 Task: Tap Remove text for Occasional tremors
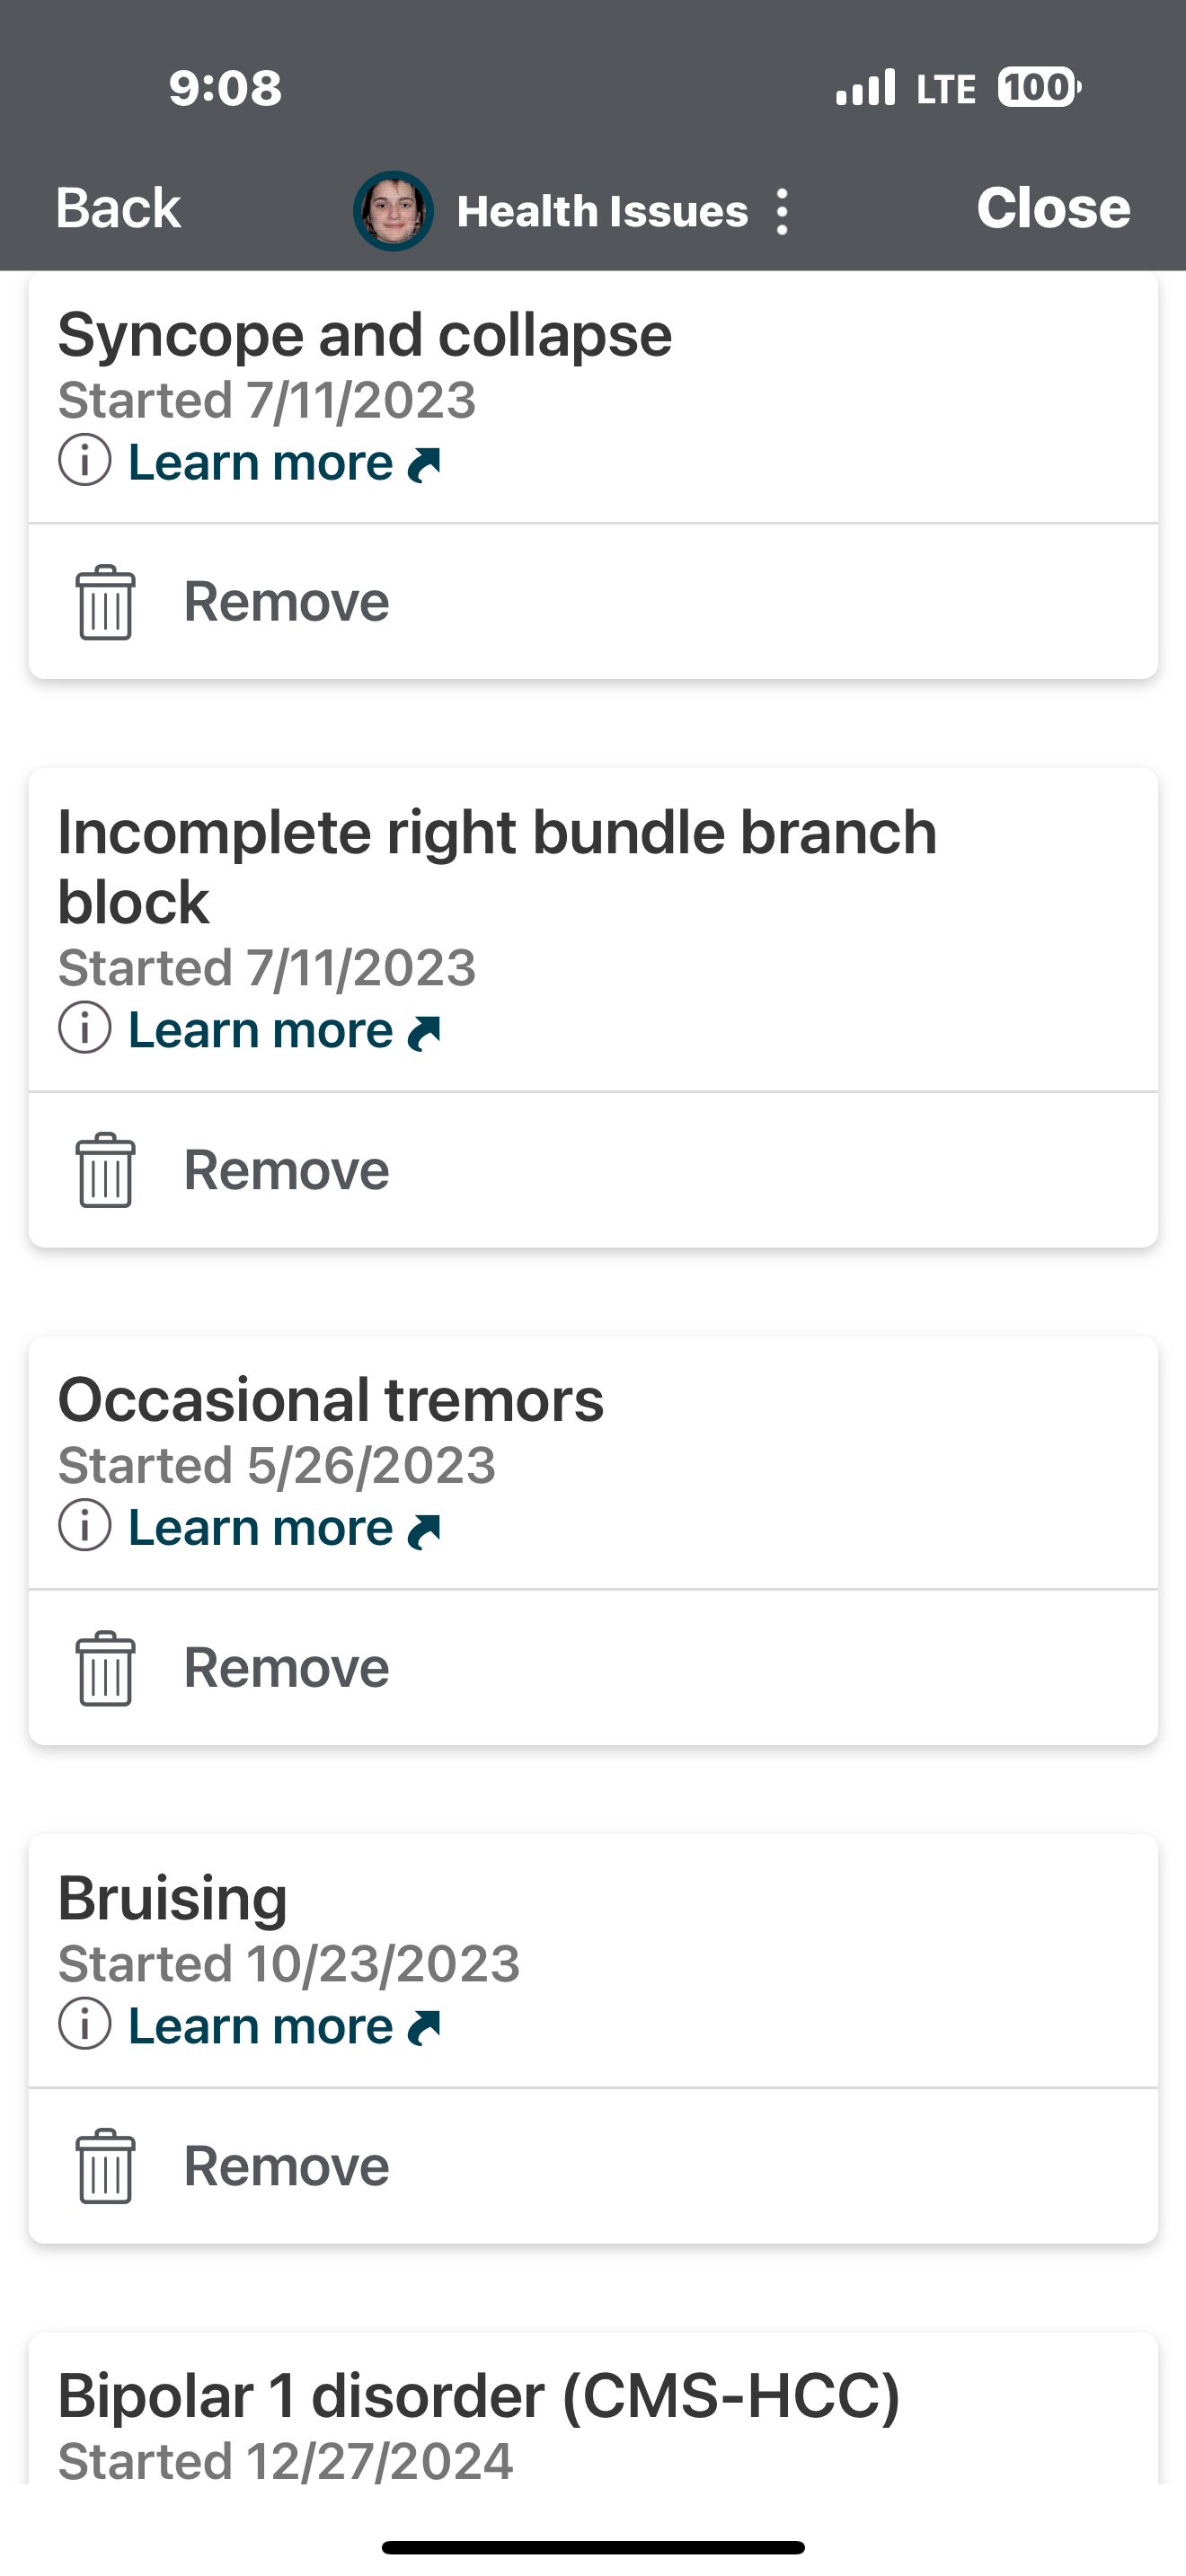click(x=286, y=1668)
